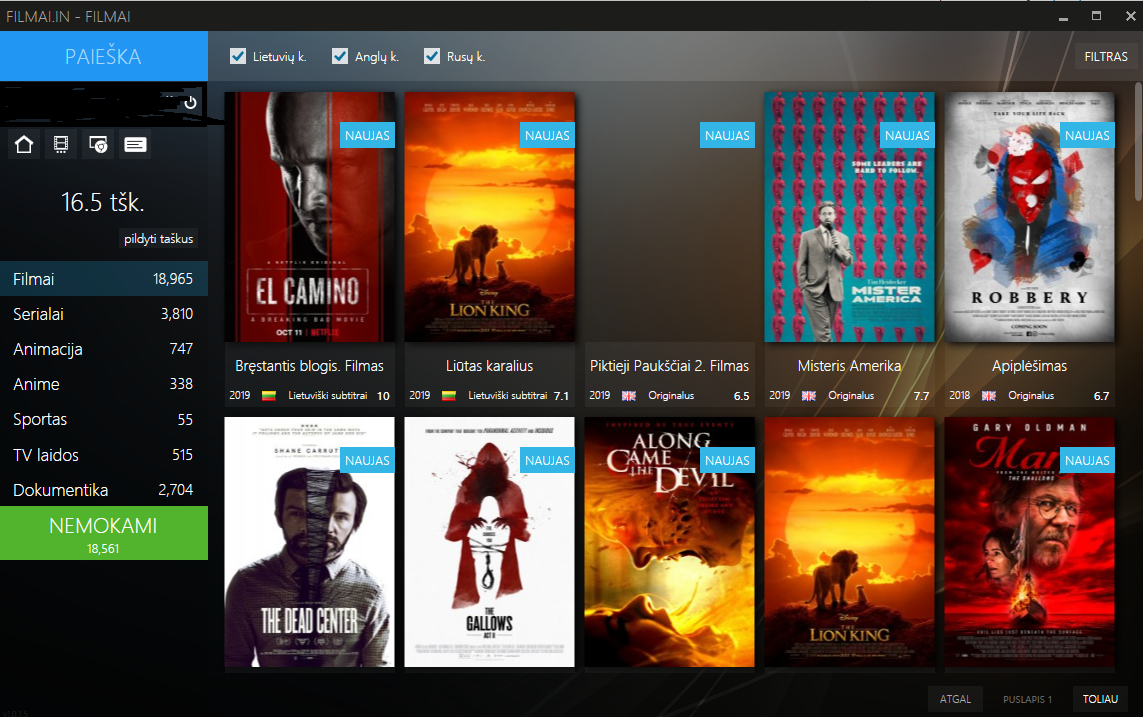
Task: Open the film strip icon
Action: click(x=61, y=144)
